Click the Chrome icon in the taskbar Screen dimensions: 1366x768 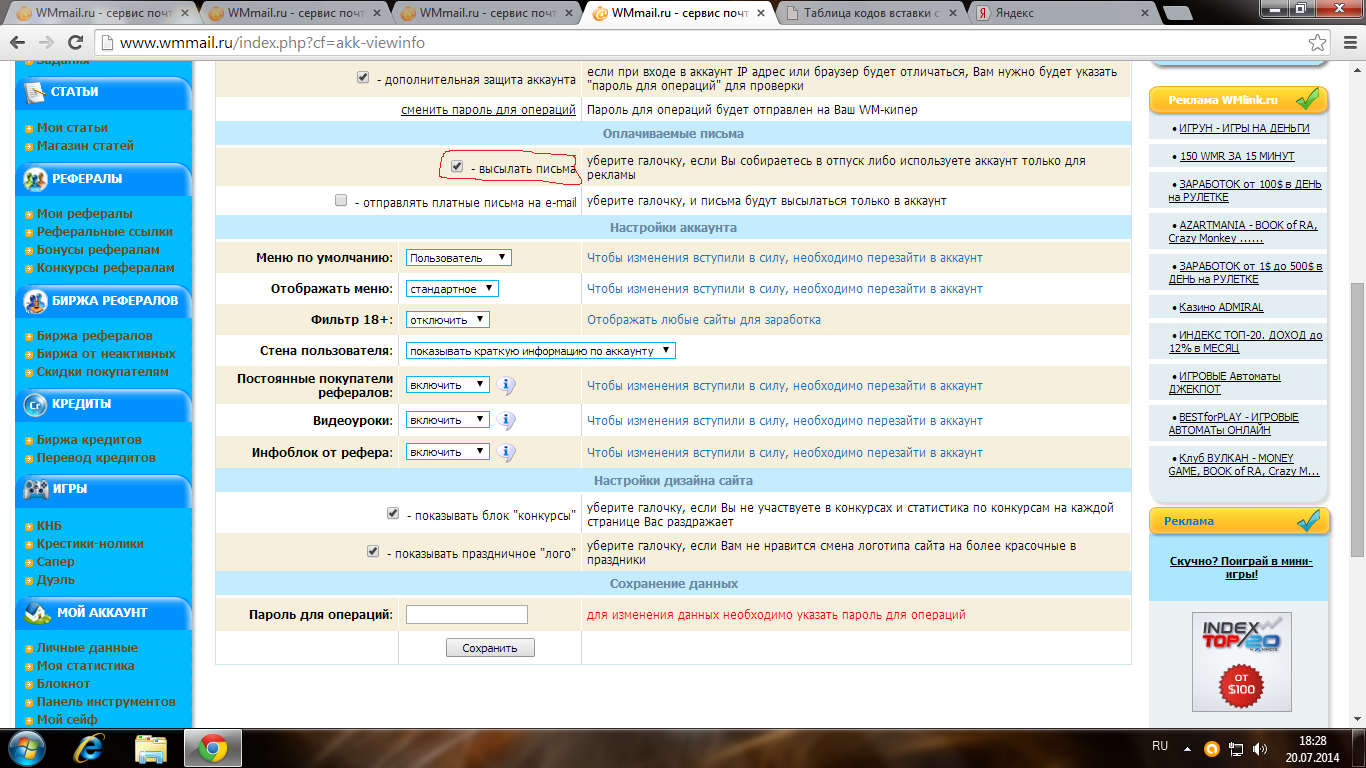point(211,748)
